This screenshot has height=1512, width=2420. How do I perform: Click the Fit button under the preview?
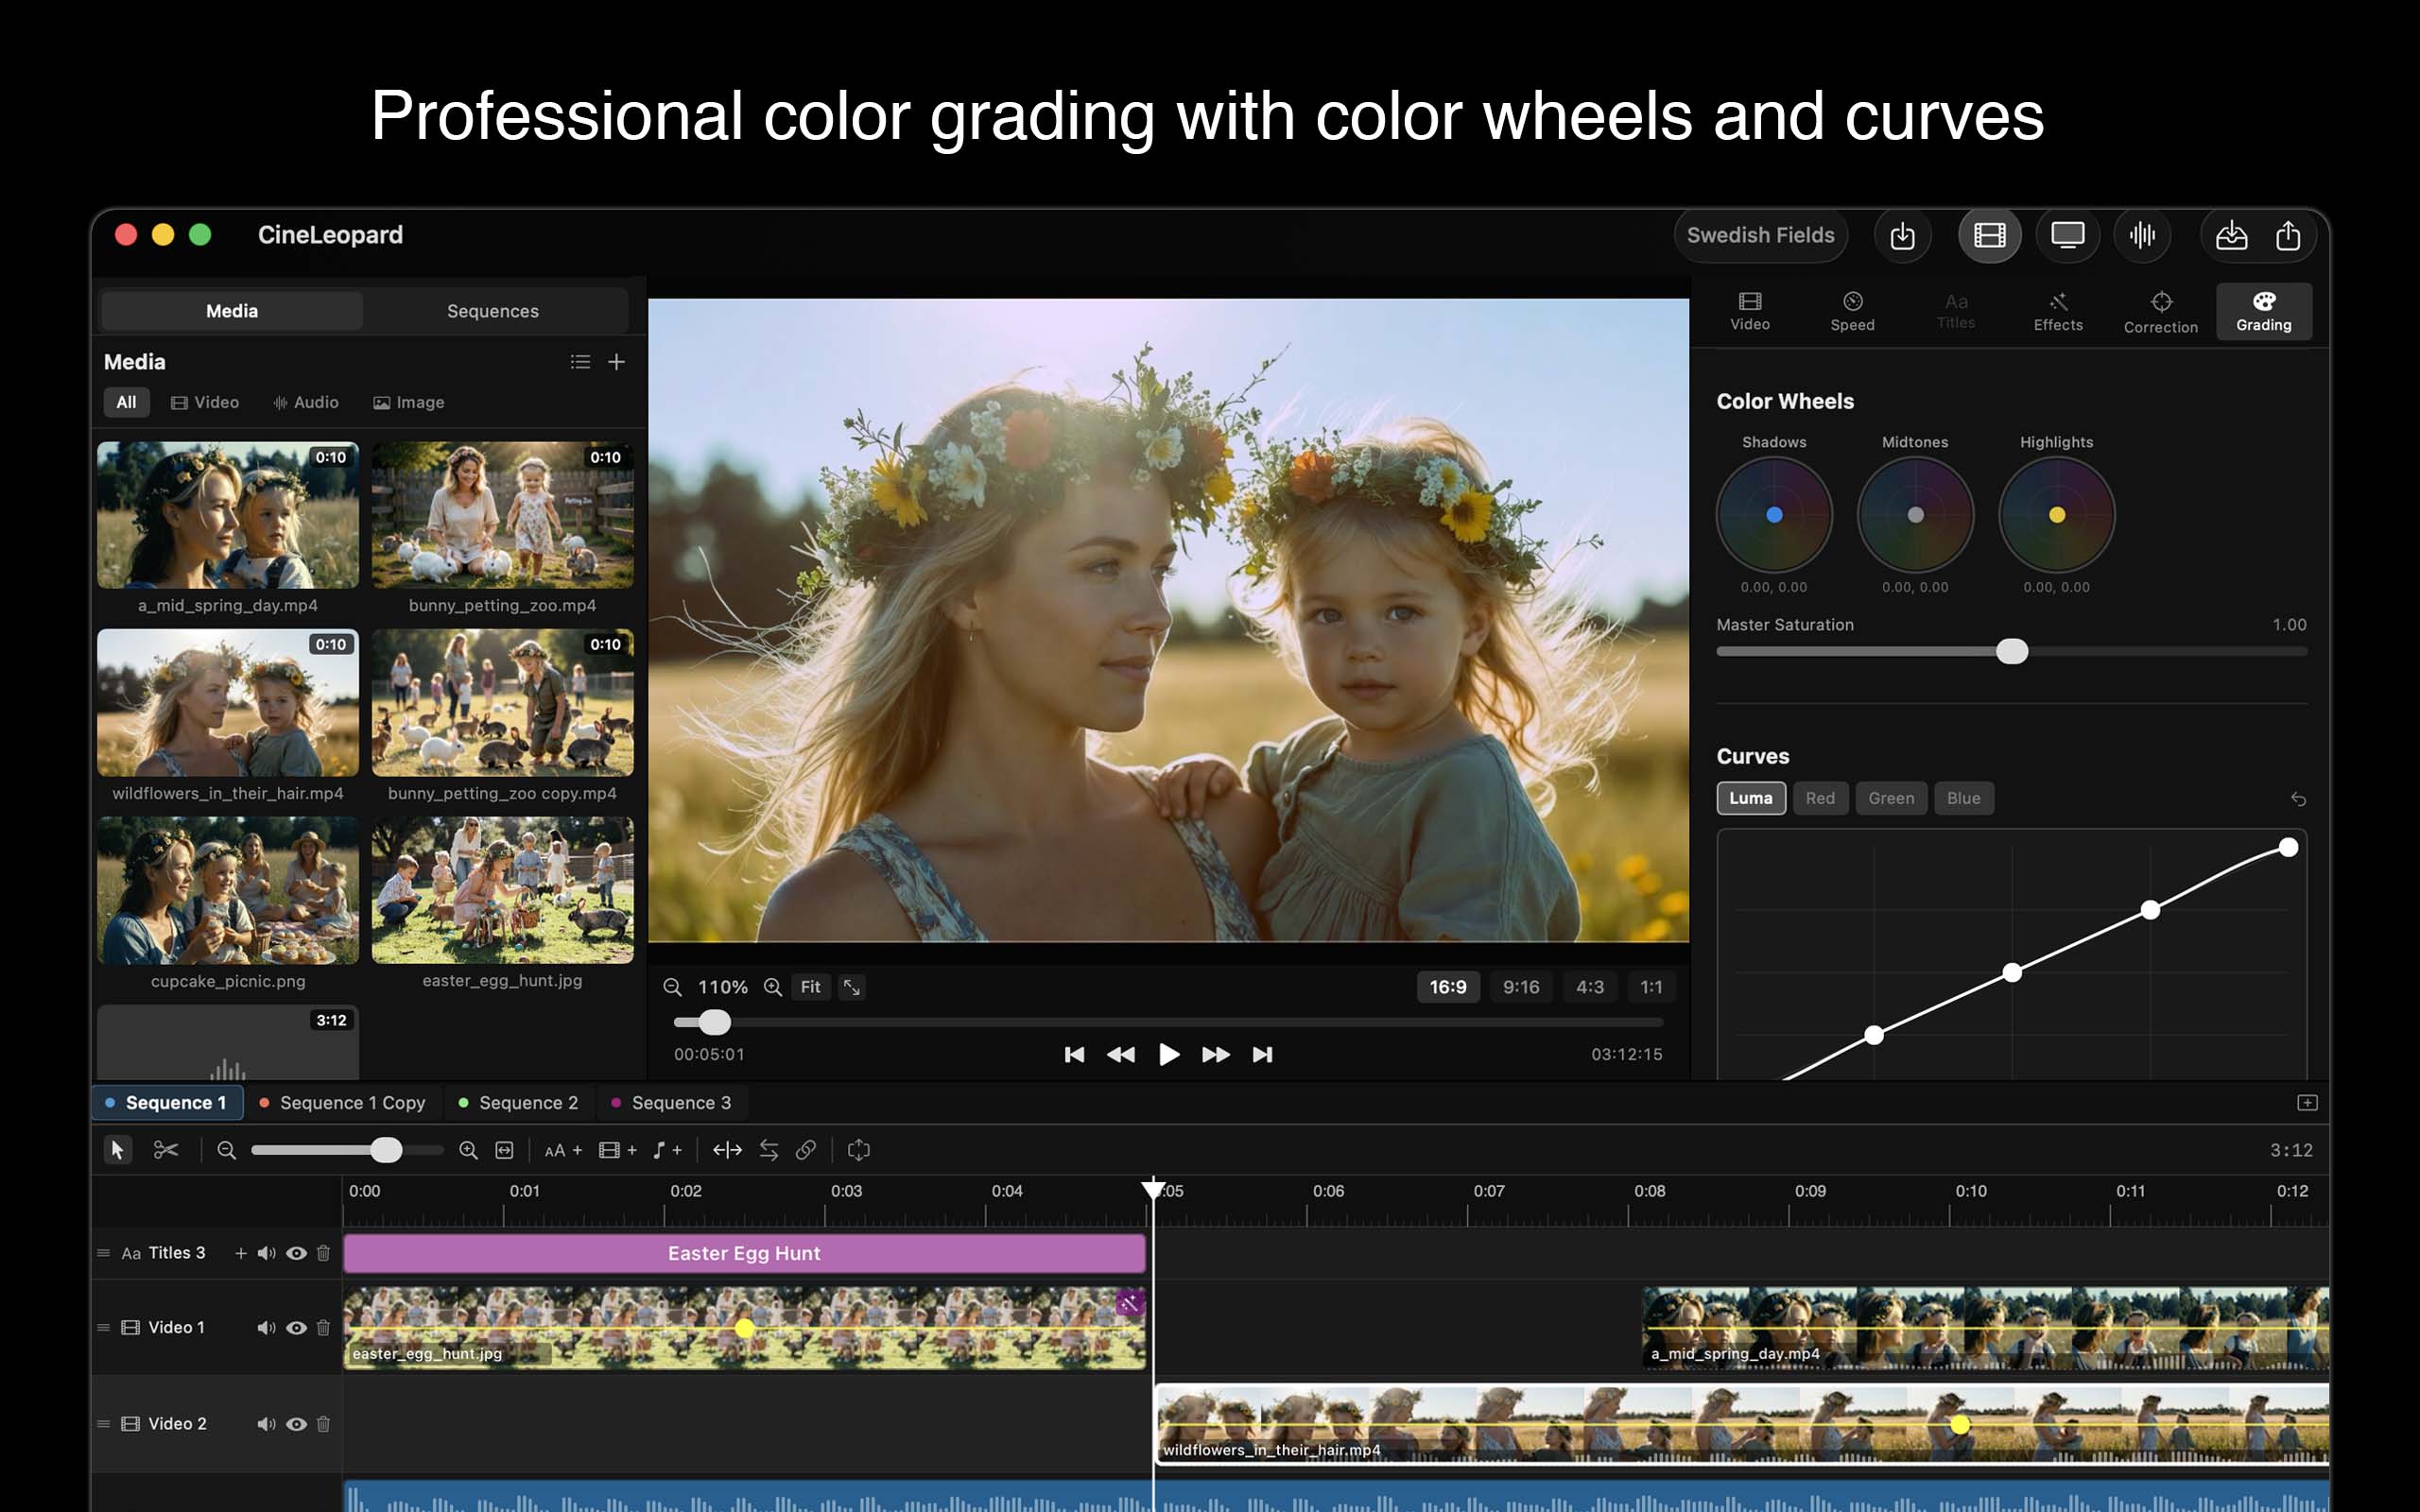[810, 987]
